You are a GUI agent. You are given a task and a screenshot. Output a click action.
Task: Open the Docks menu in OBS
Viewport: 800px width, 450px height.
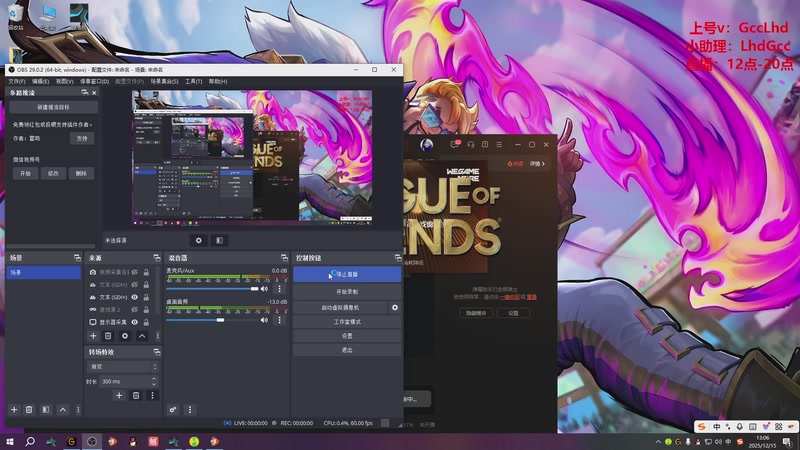tap(94, 82)
